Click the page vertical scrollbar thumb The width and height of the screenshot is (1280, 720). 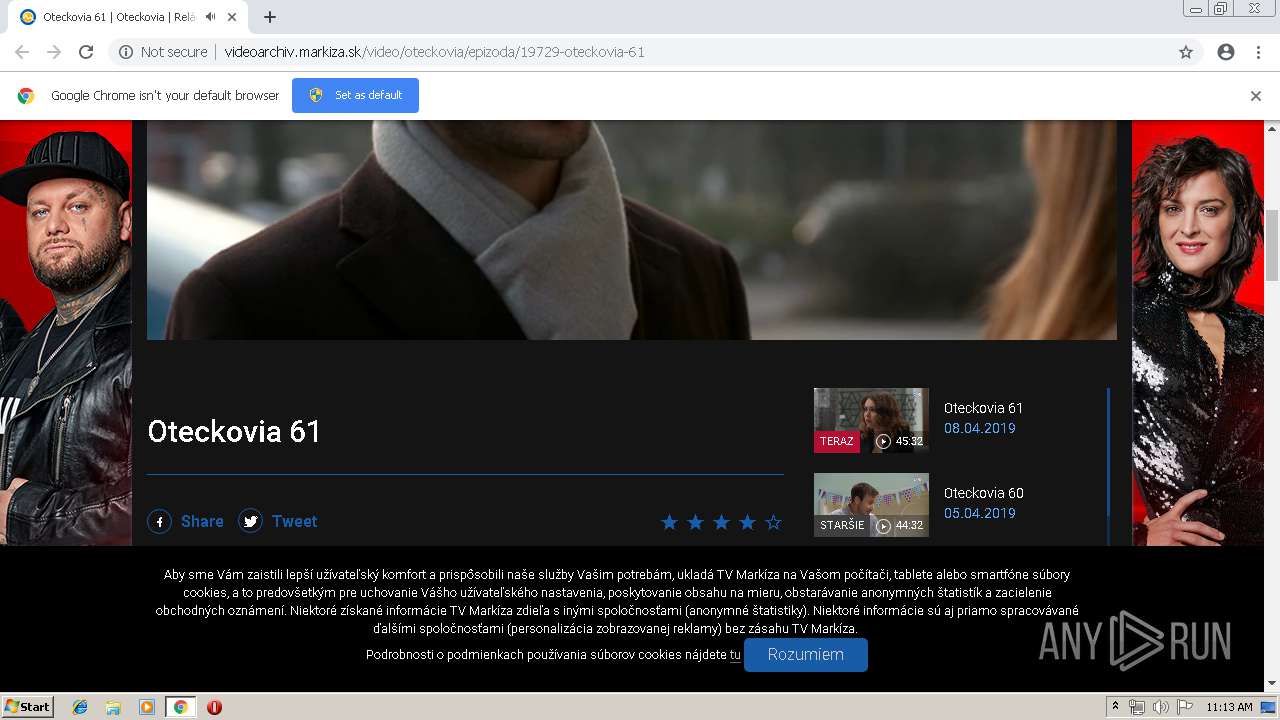tap(1272, 245)
